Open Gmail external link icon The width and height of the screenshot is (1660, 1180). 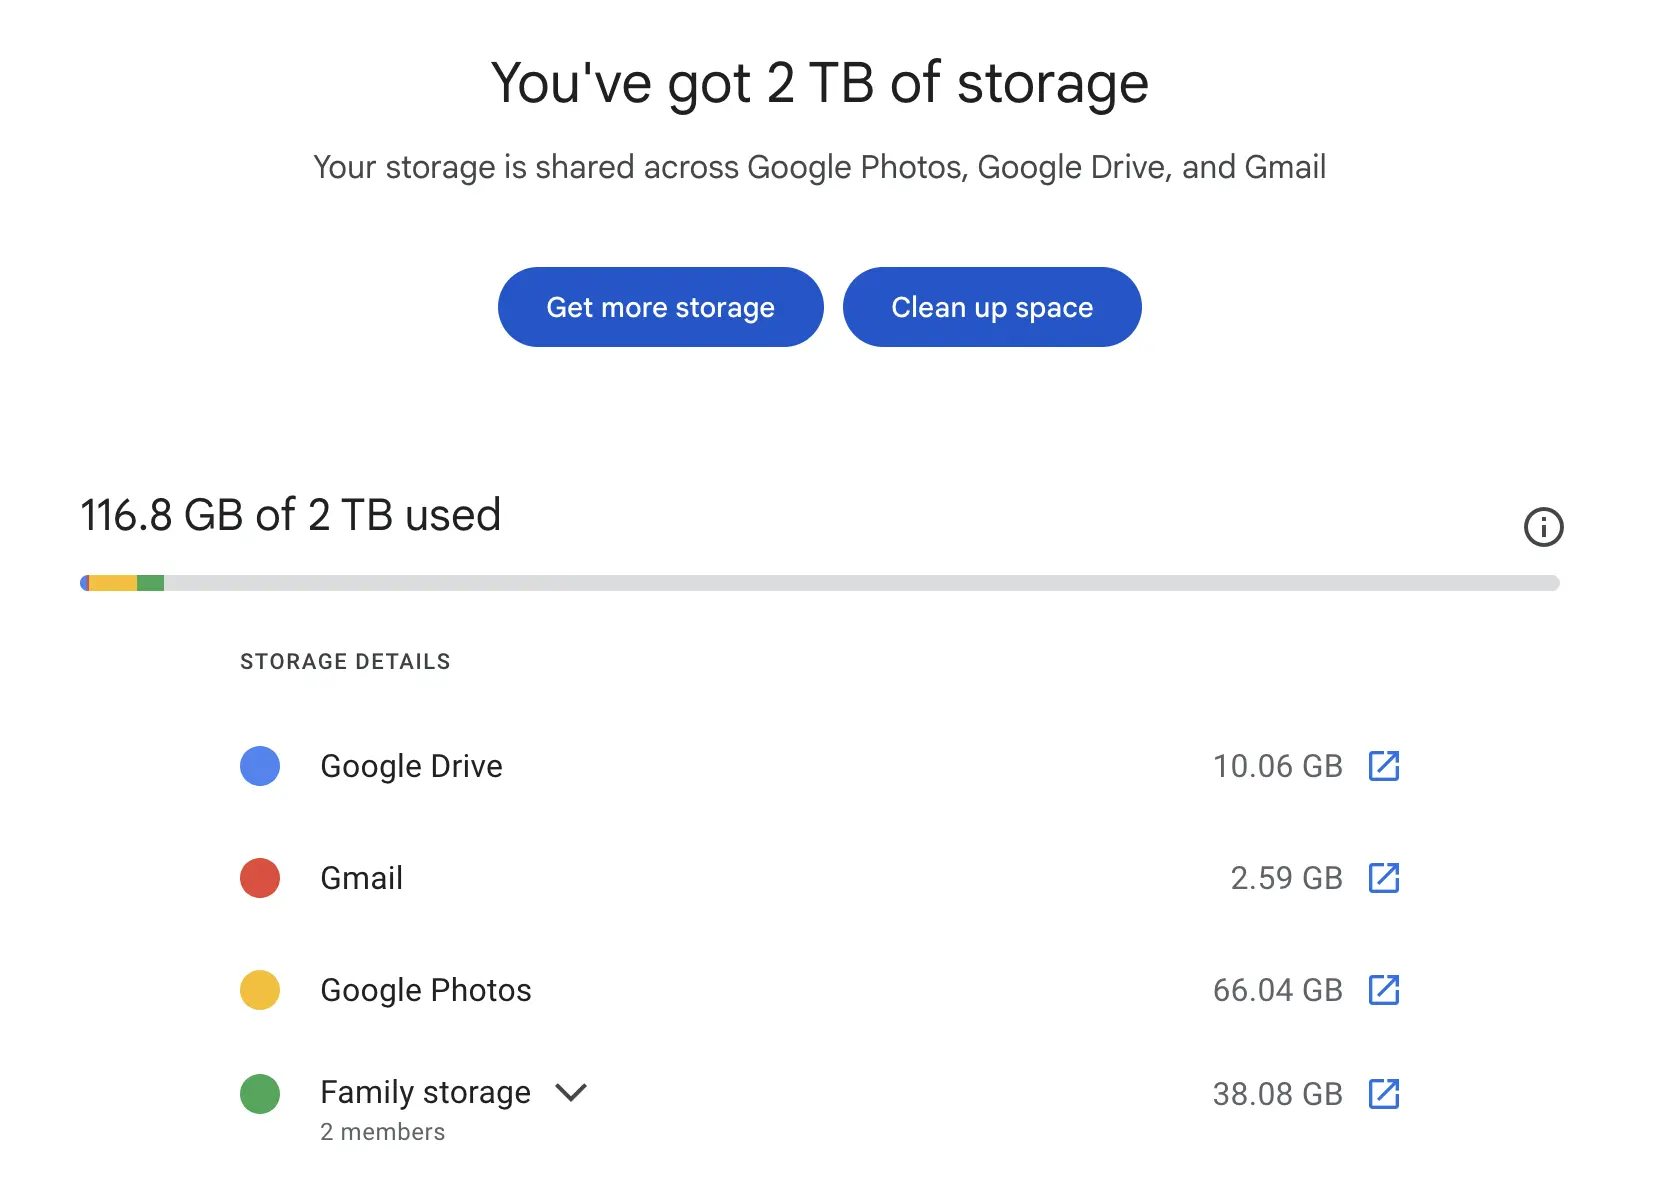(1384, 878)
